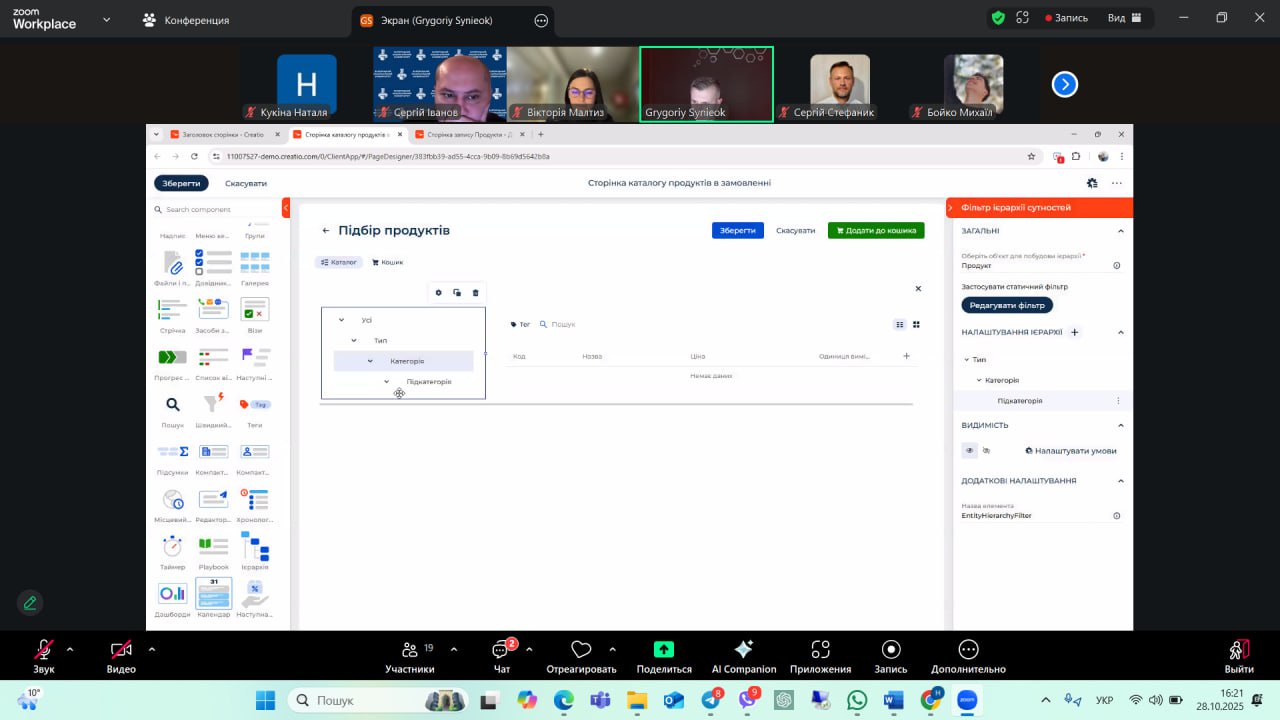The width and height of the screenshot is (1280, 720).
Task: Open WhatsApp from the taskbar
Action: coord(856,701)
